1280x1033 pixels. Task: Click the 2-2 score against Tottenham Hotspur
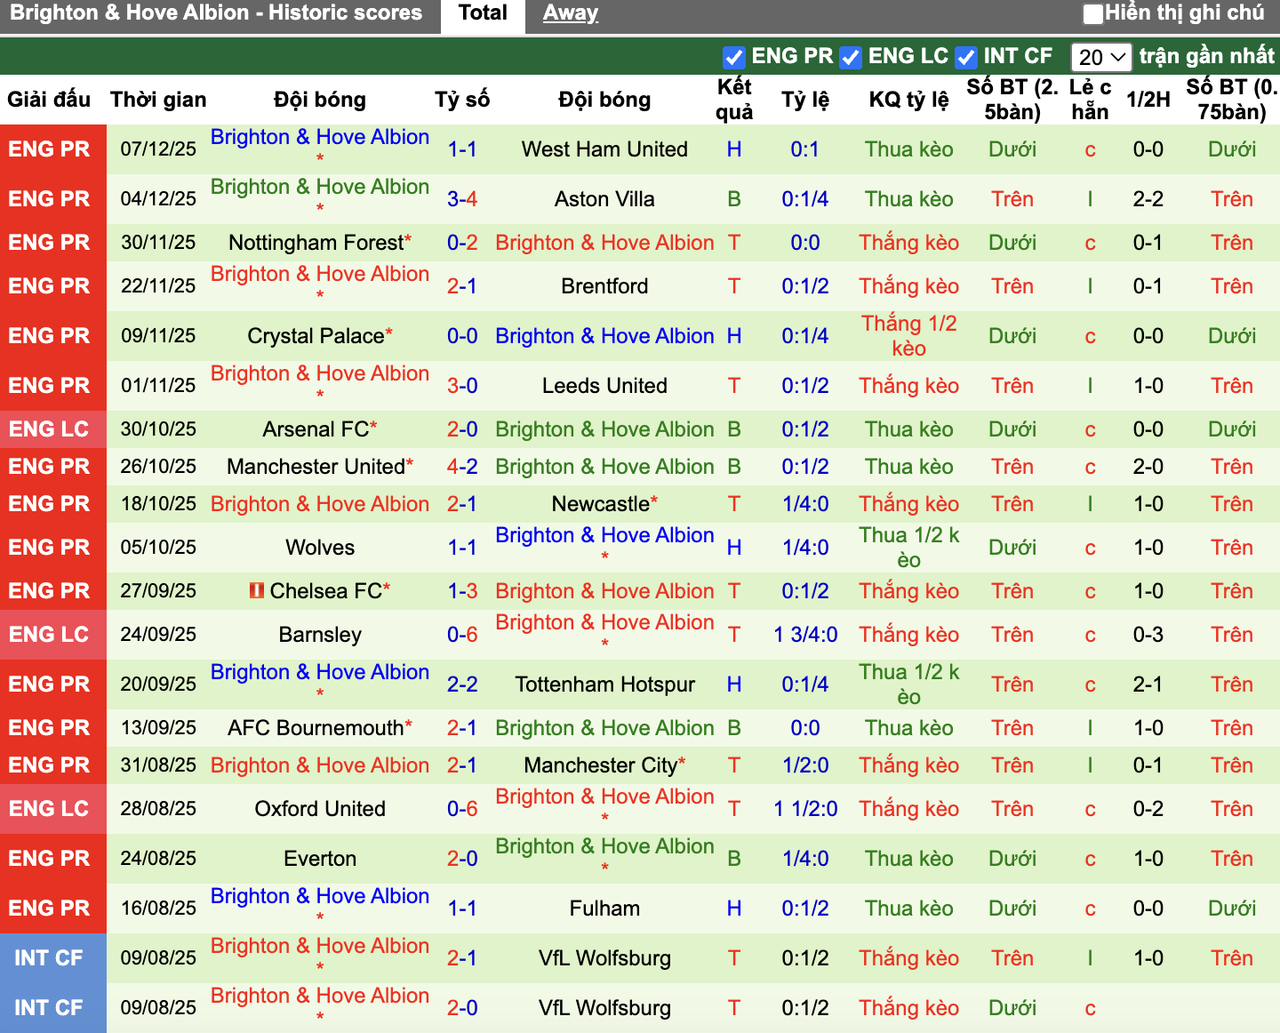462,684
